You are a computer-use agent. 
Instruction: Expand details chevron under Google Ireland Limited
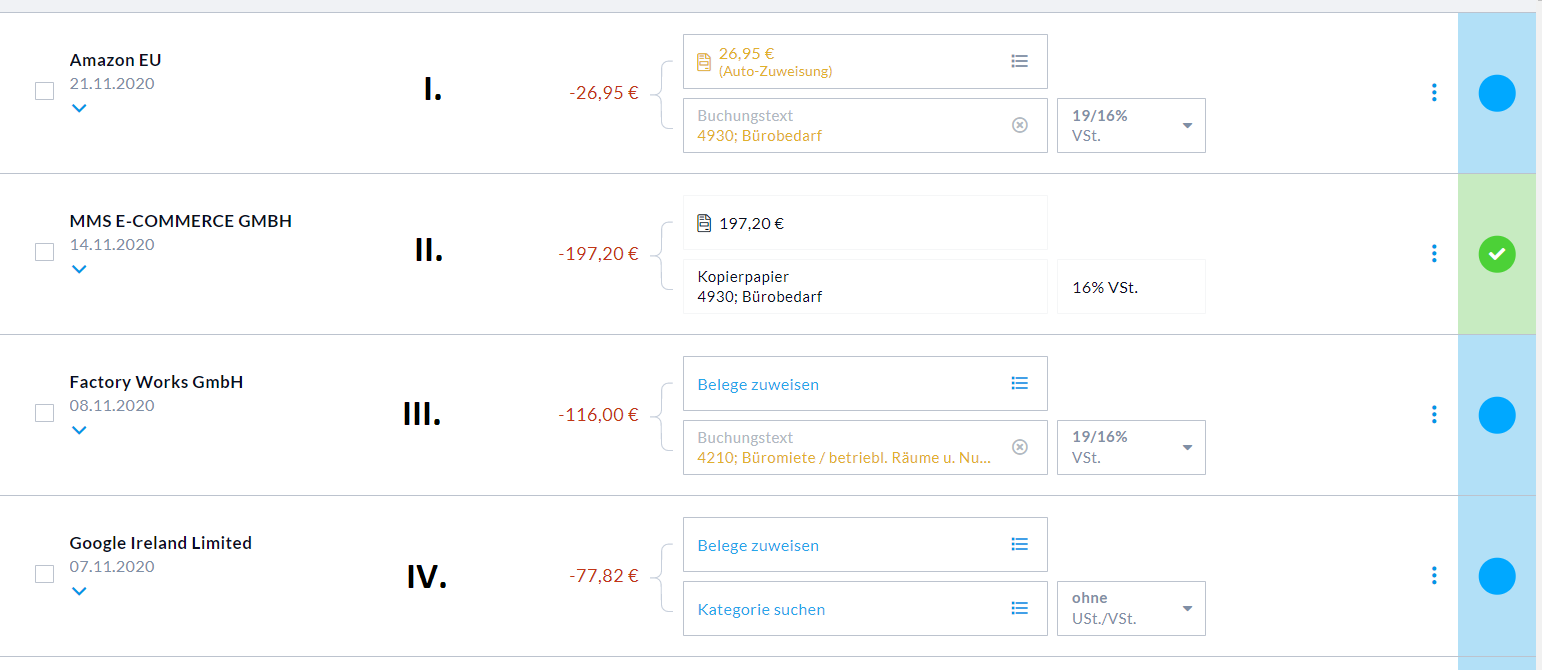[x=80, y=591]
